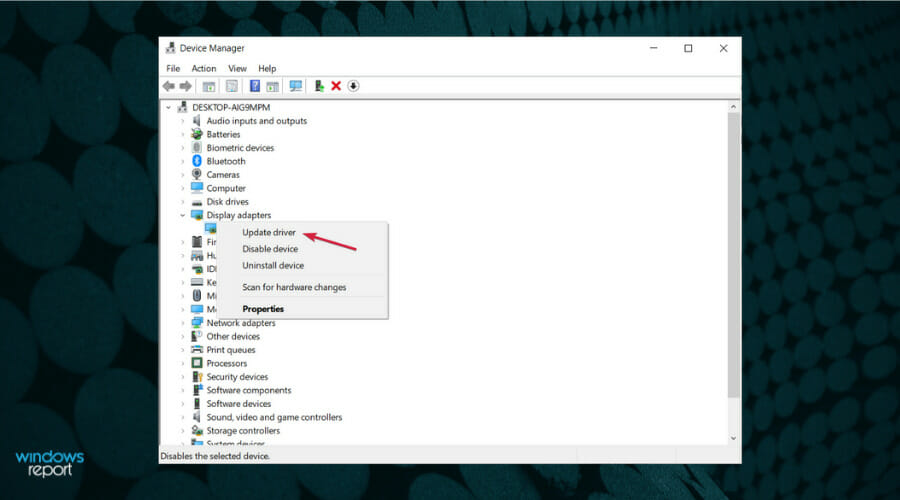The height and width of the screenshot is (500, 900).
Task: Click the Disk drives category icon
Action: tap(197, 202)
